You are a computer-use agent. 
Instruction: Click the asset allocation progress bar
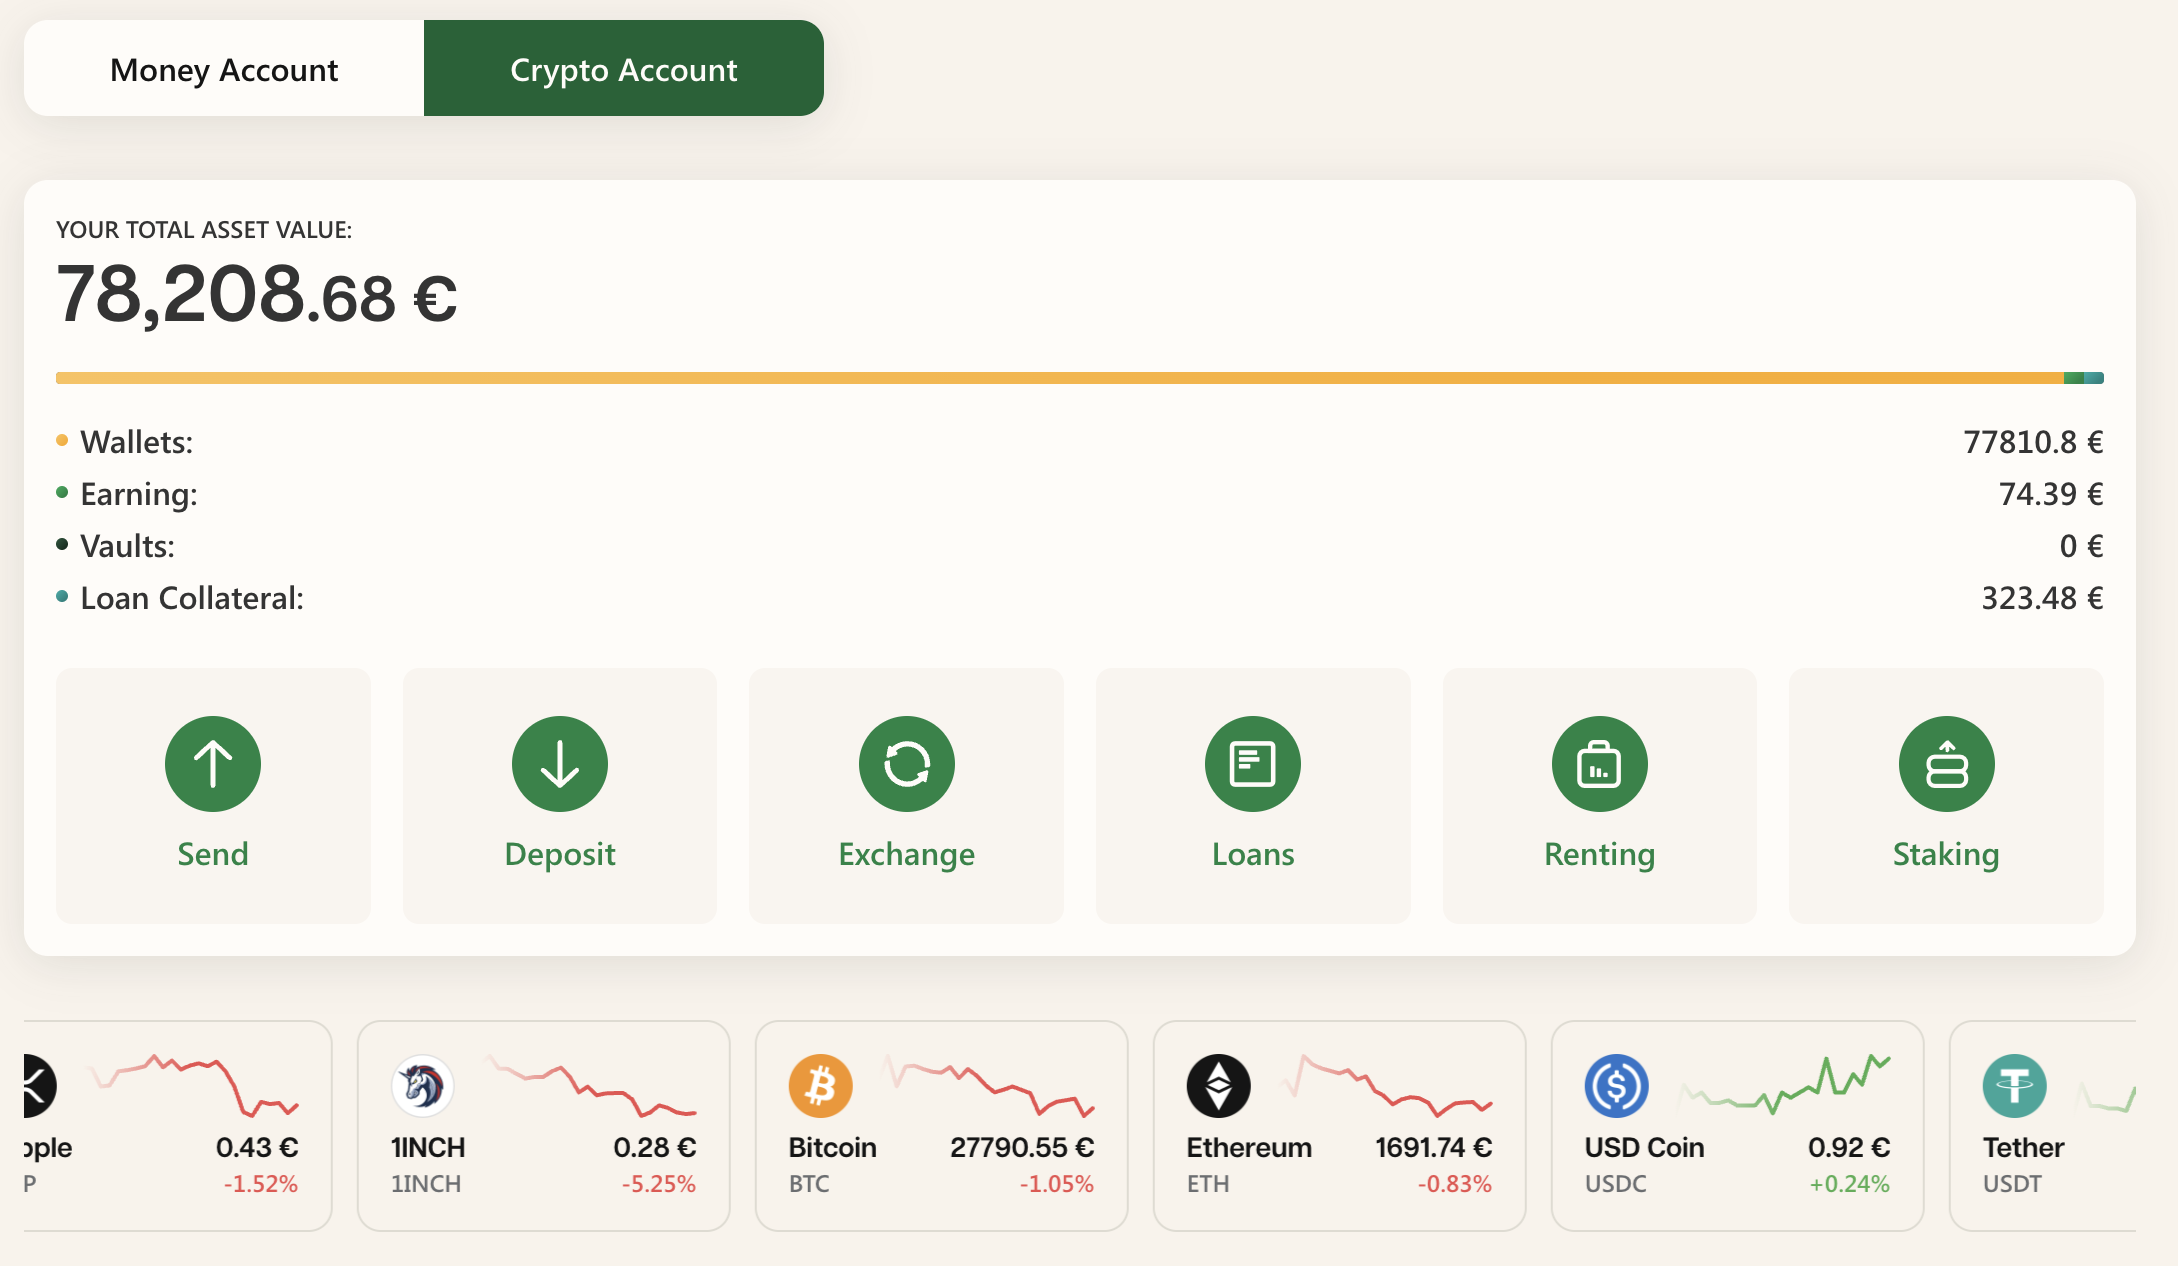pyautogui.click(x=1080, y=378)
